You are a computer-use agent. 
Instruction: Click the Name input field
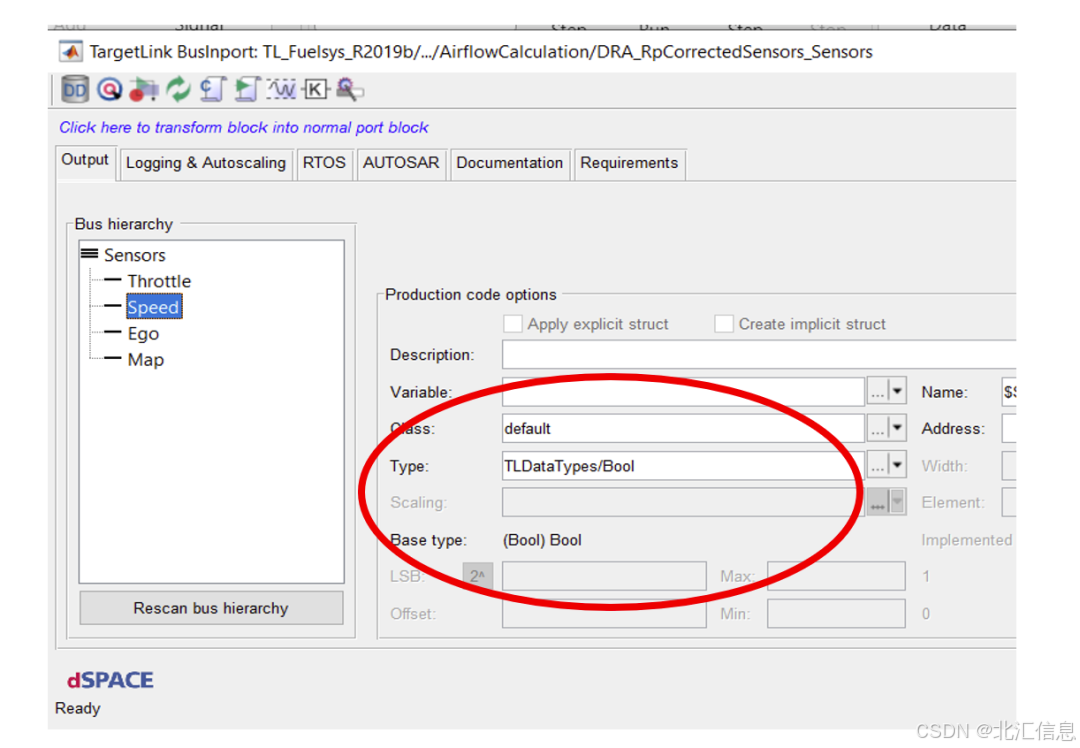pyautogui.click(x=1008, y=391)
